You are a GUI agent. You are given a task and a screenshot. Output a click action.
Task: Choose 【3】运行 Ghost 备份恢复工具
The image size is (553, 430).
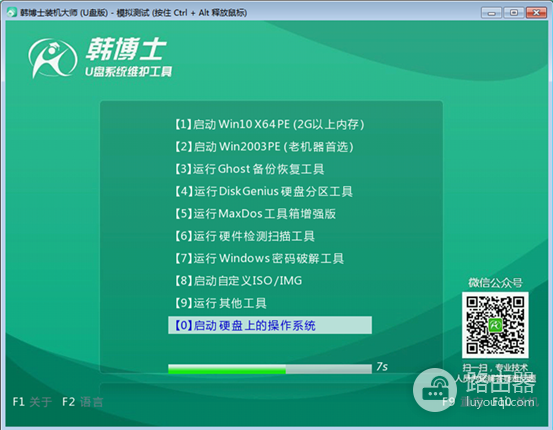249,169
